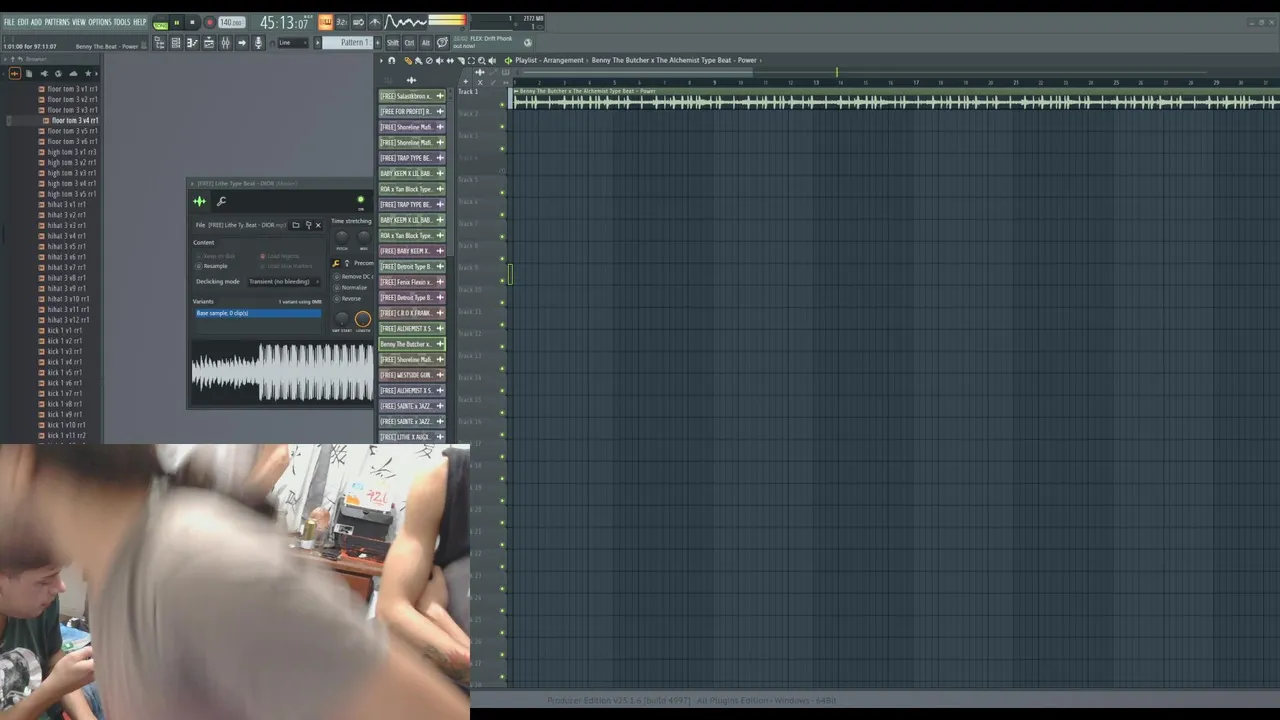
Task: Open the OPTIONS menu
Action: pos(100,22)
